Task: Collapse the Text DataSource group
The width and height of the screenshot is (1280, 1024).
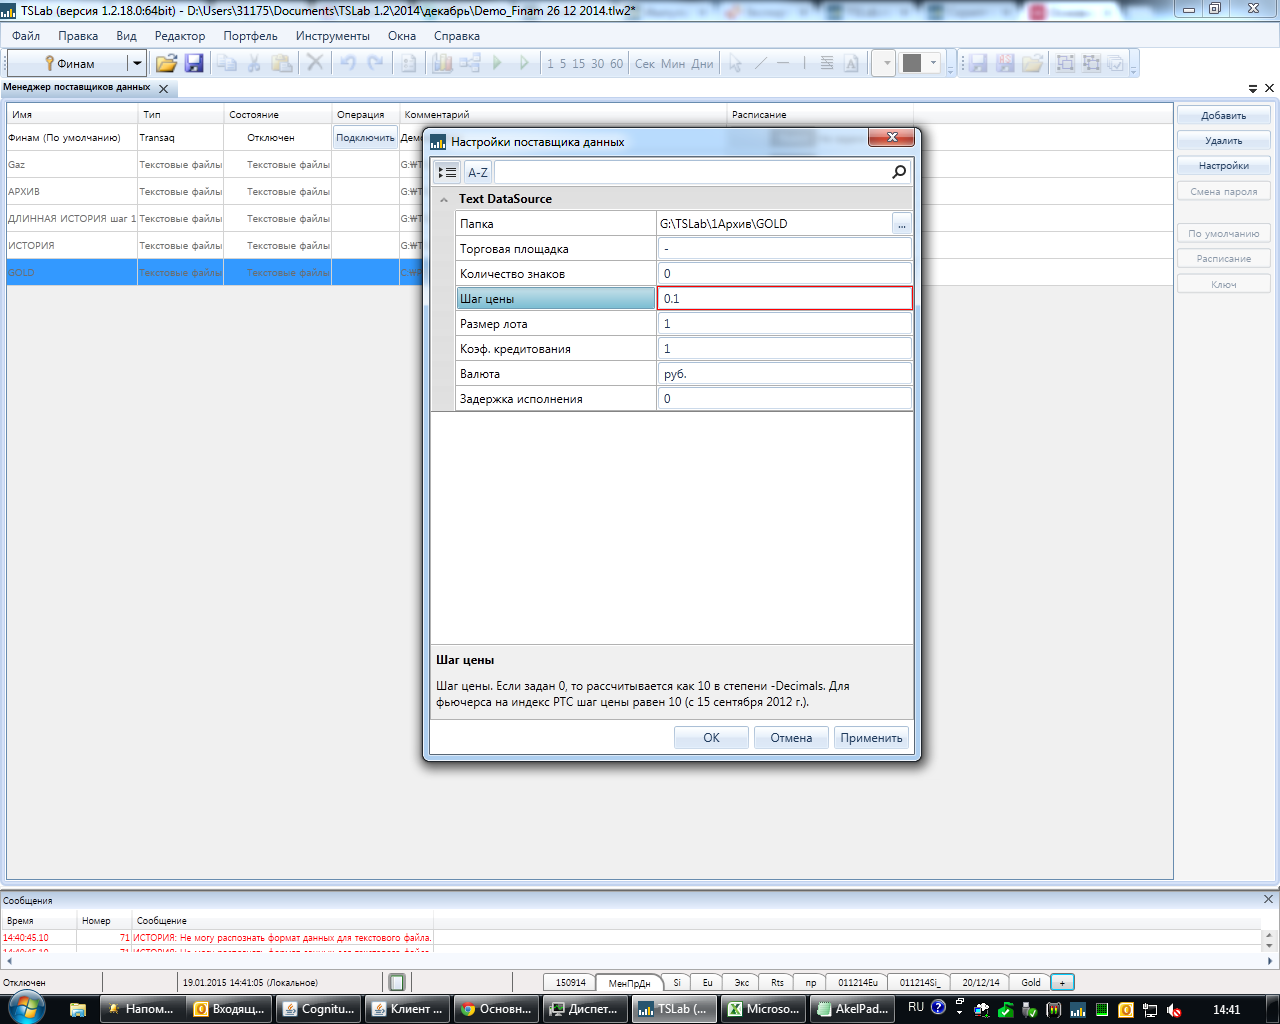Action: coord(444,199)
